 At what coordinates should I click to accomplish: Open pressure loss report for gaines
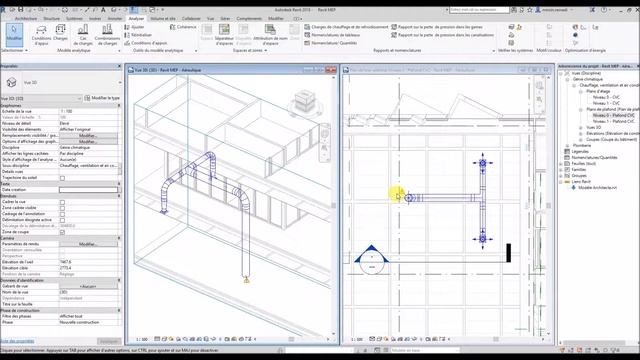click(x=437, y=27)
